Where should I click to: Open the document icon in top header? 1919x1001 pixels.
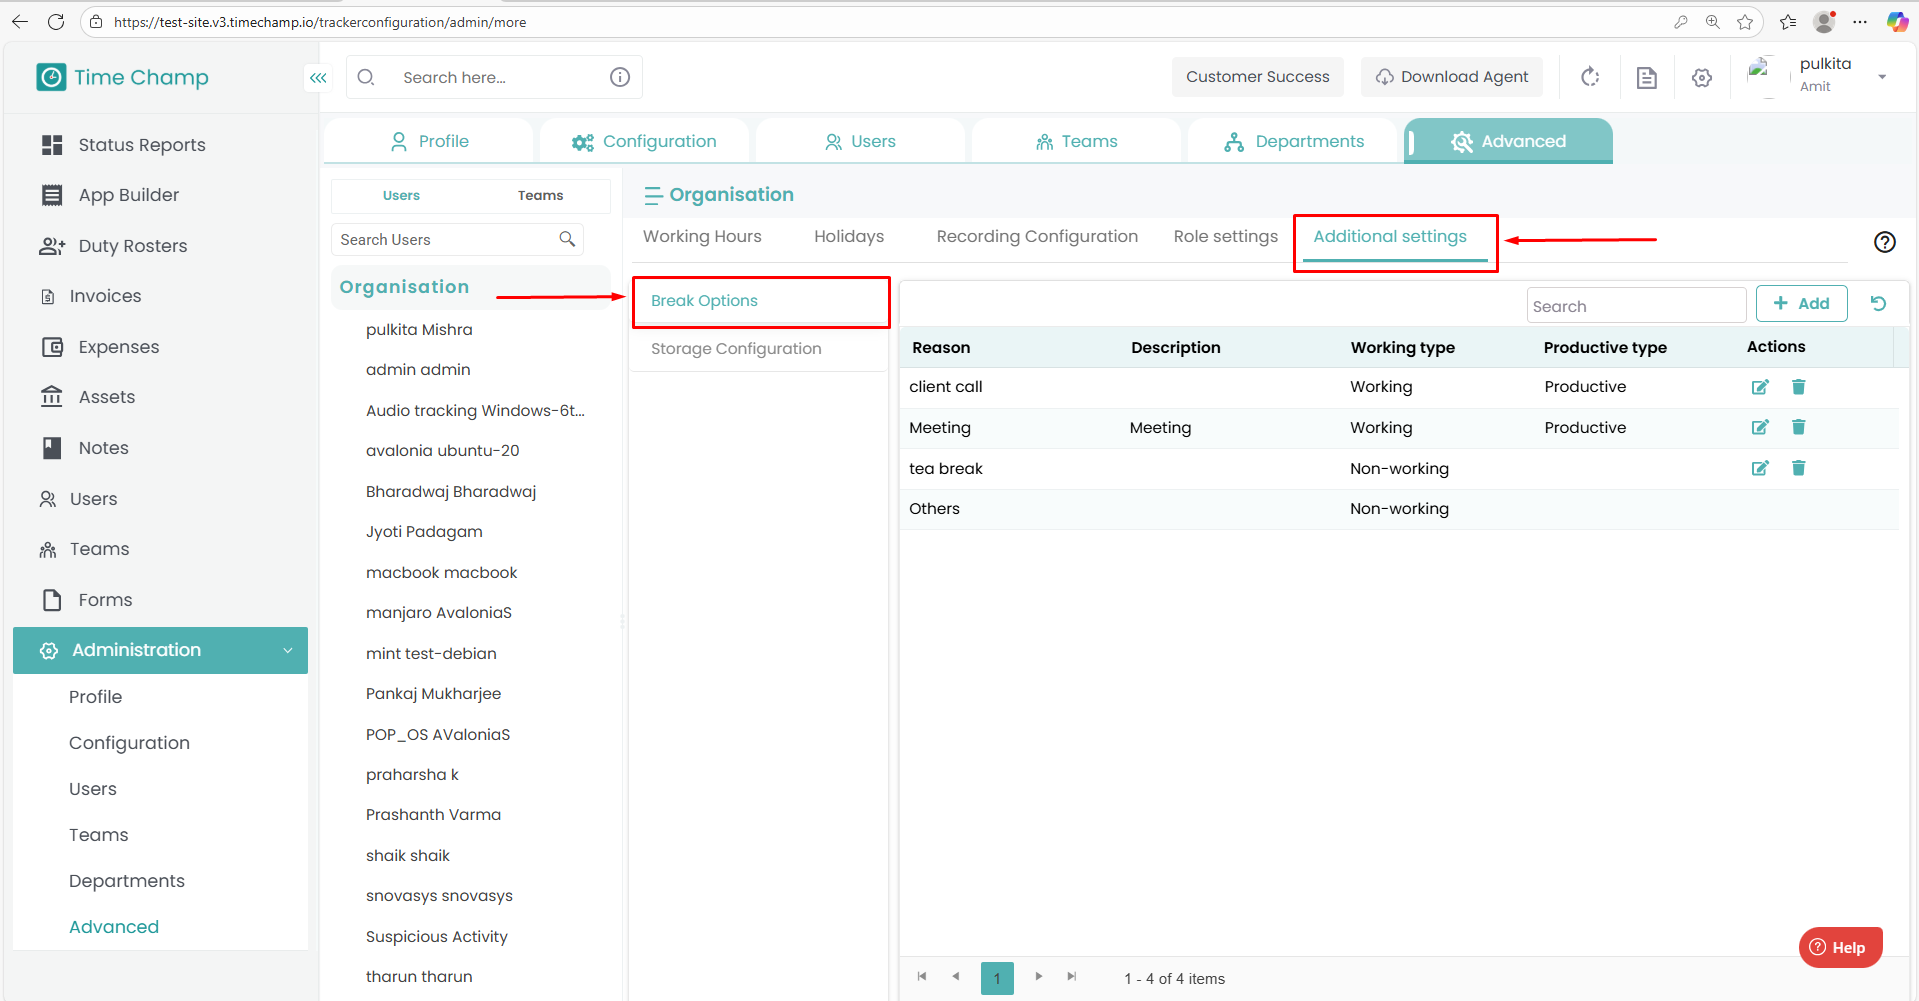pos(1646,78)
